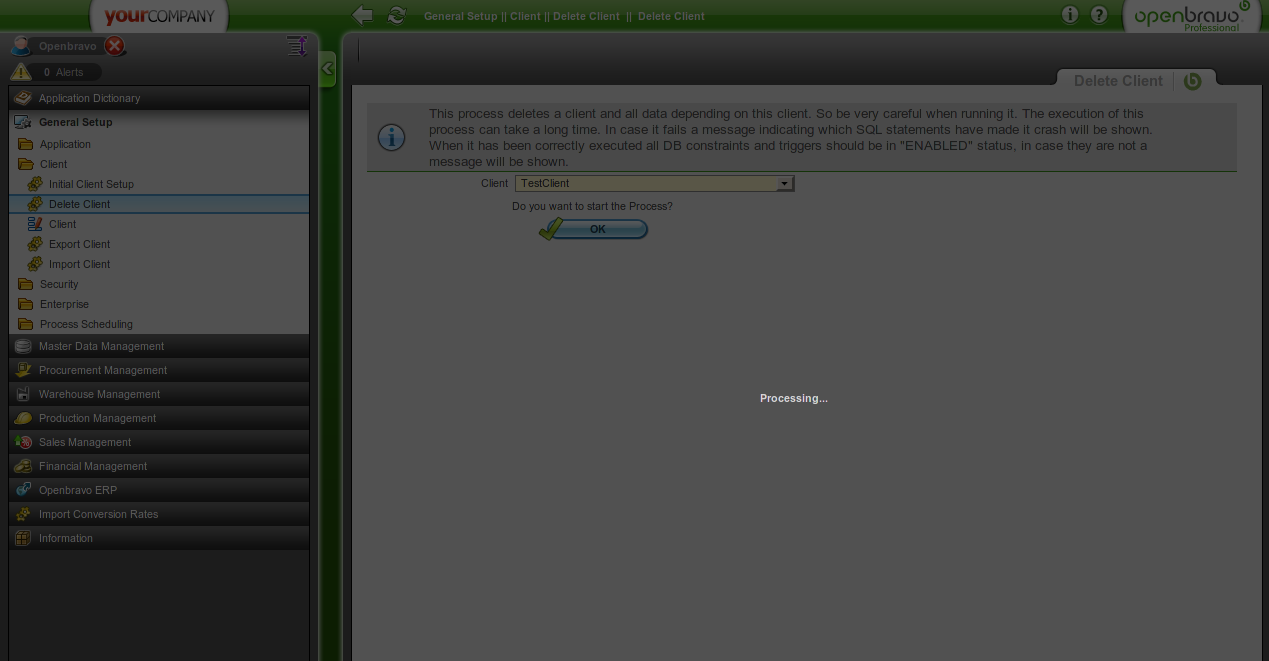Expand the Enterprise folder
The width and height of the screenshot is (1269, 661).
pos(64,304)
